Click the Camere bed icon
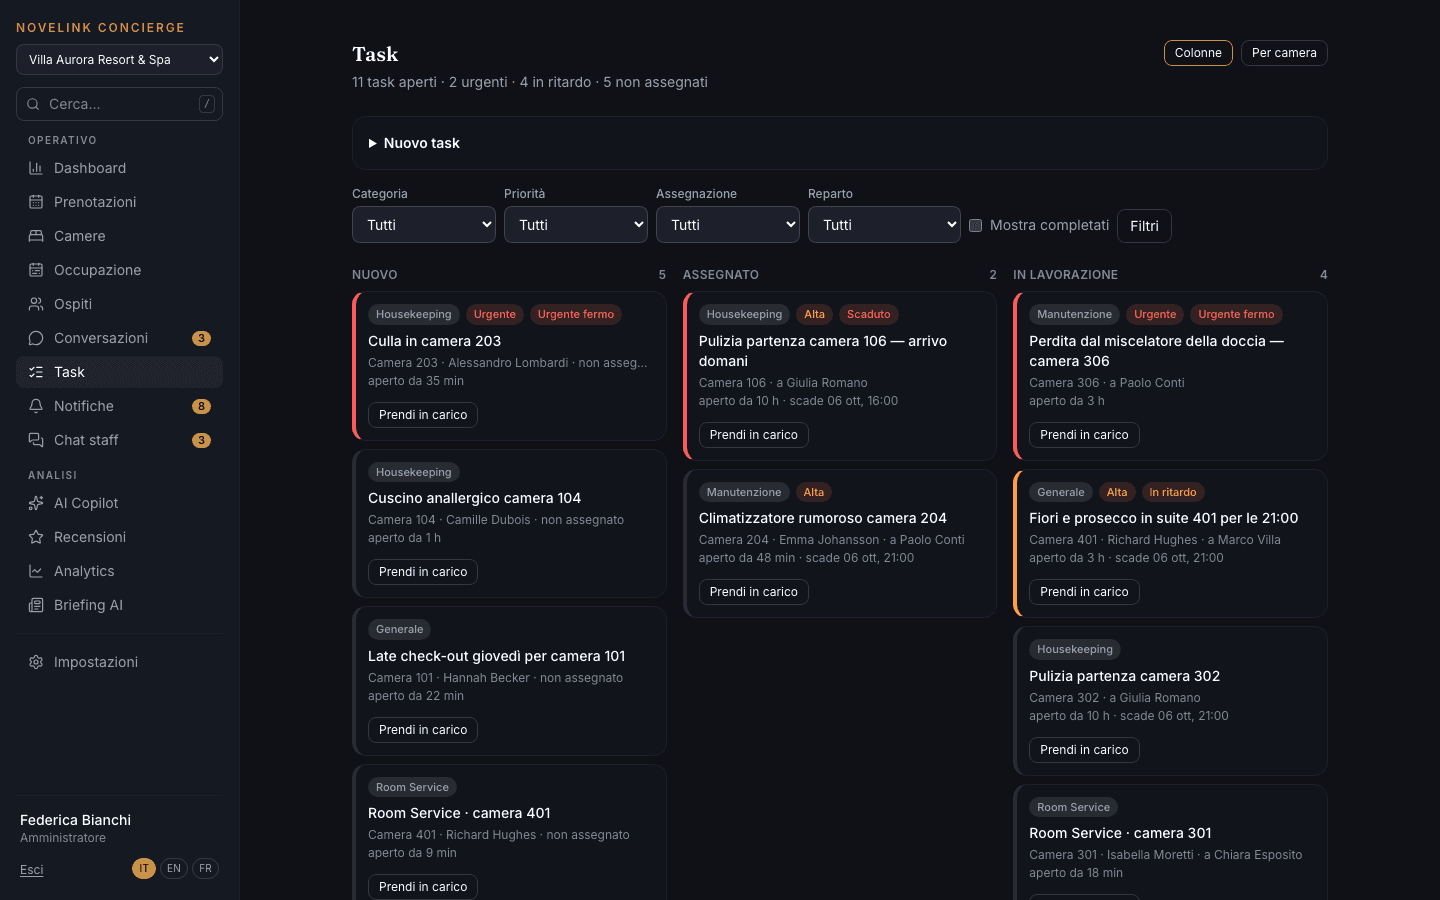Viewport: 1440px width, 900px height. (36, 236)
